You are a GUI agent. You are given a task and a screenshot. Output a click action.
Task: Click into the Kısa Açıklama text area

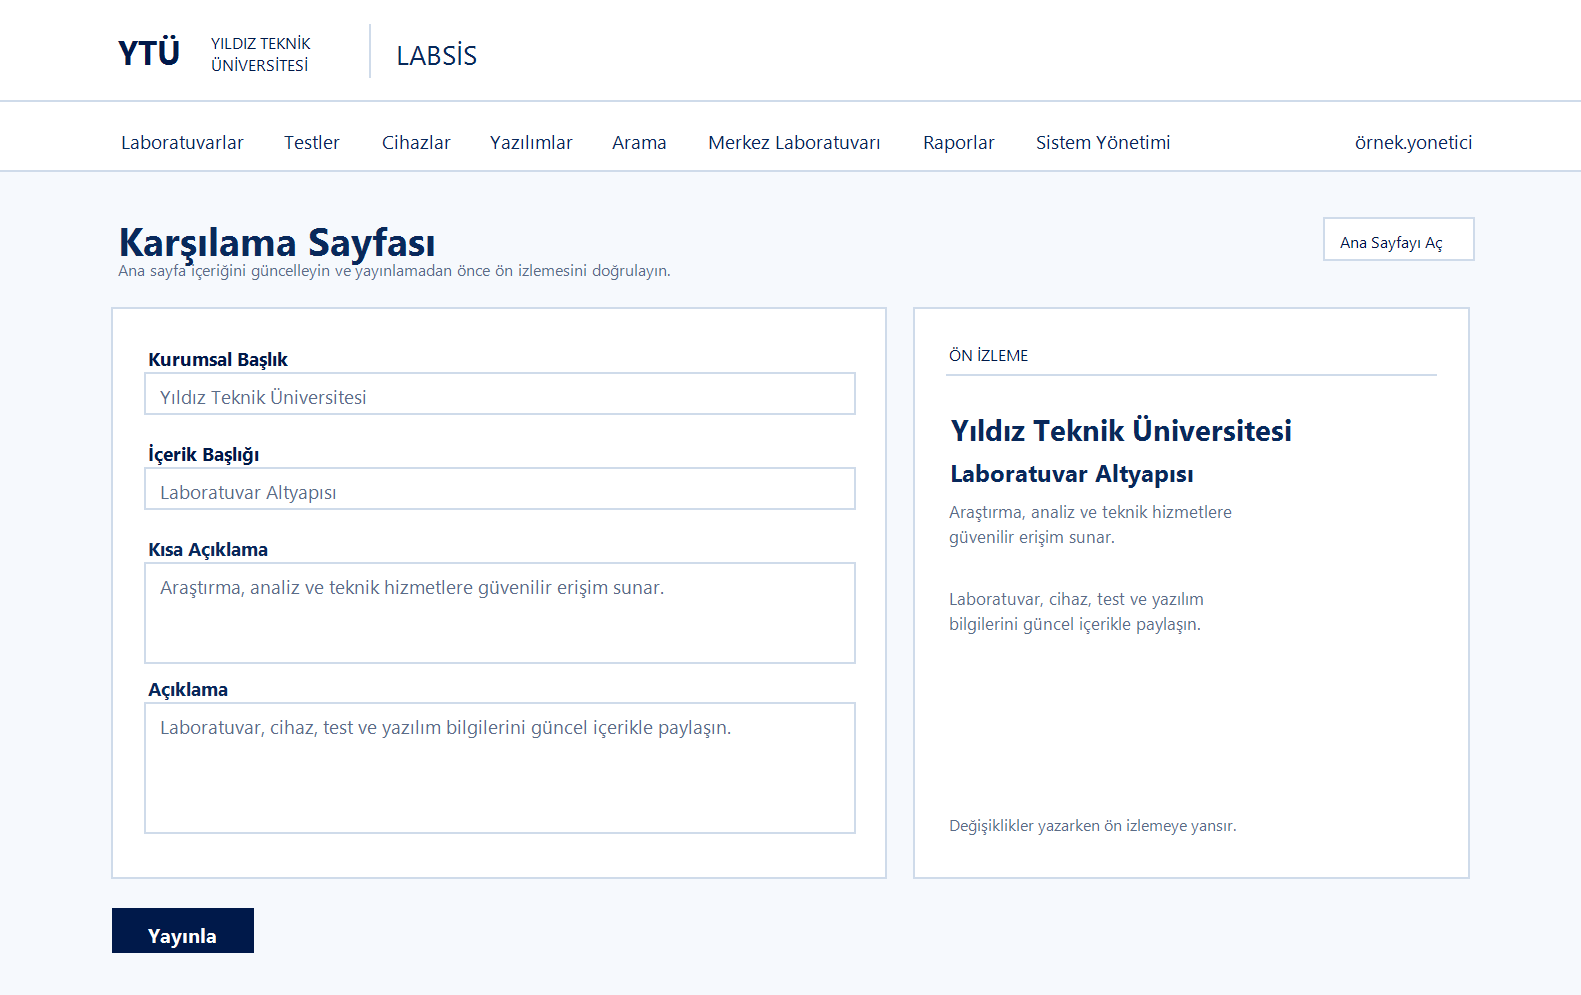(500, 613)
